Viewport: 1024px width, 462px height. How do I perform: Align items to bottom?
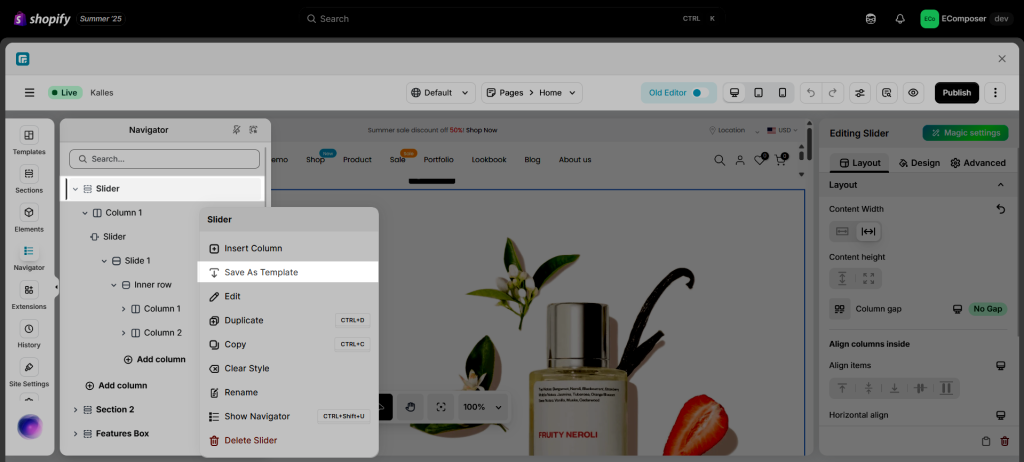point(895,388)
